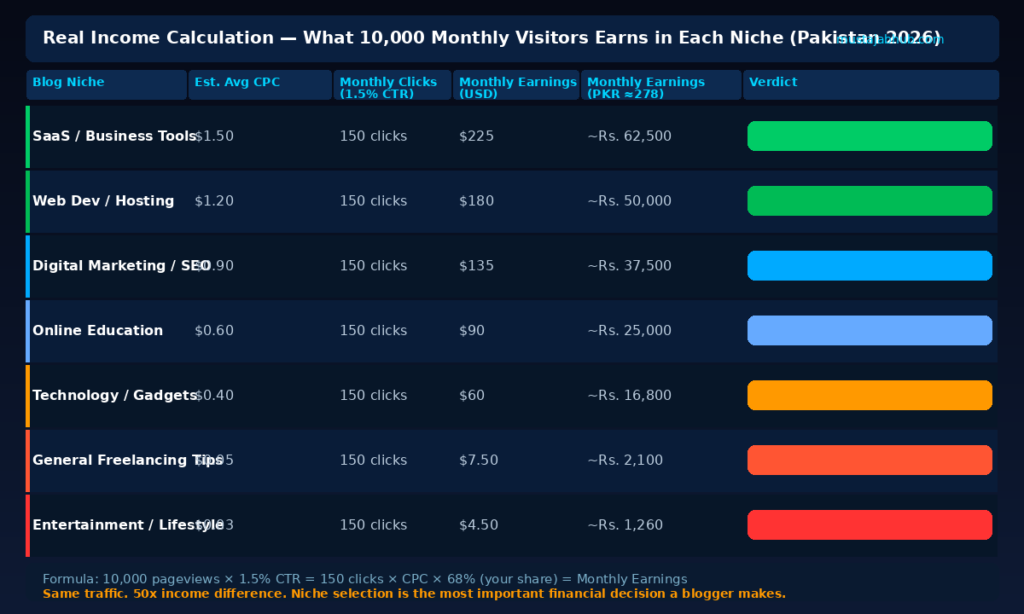Screen dimensions: 1024x614
Task: Click the 'Formula: 10,000 pageviews' footnote line
Action: (x=365, y=579)
